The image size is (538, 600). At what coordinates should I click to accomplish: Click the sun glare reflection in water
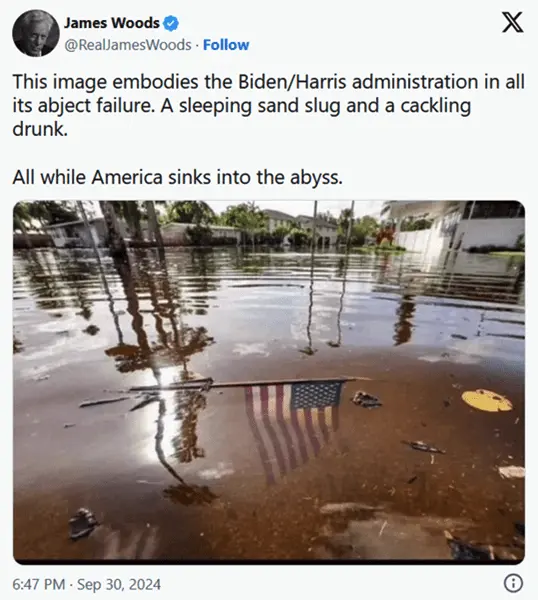[165, 378]
